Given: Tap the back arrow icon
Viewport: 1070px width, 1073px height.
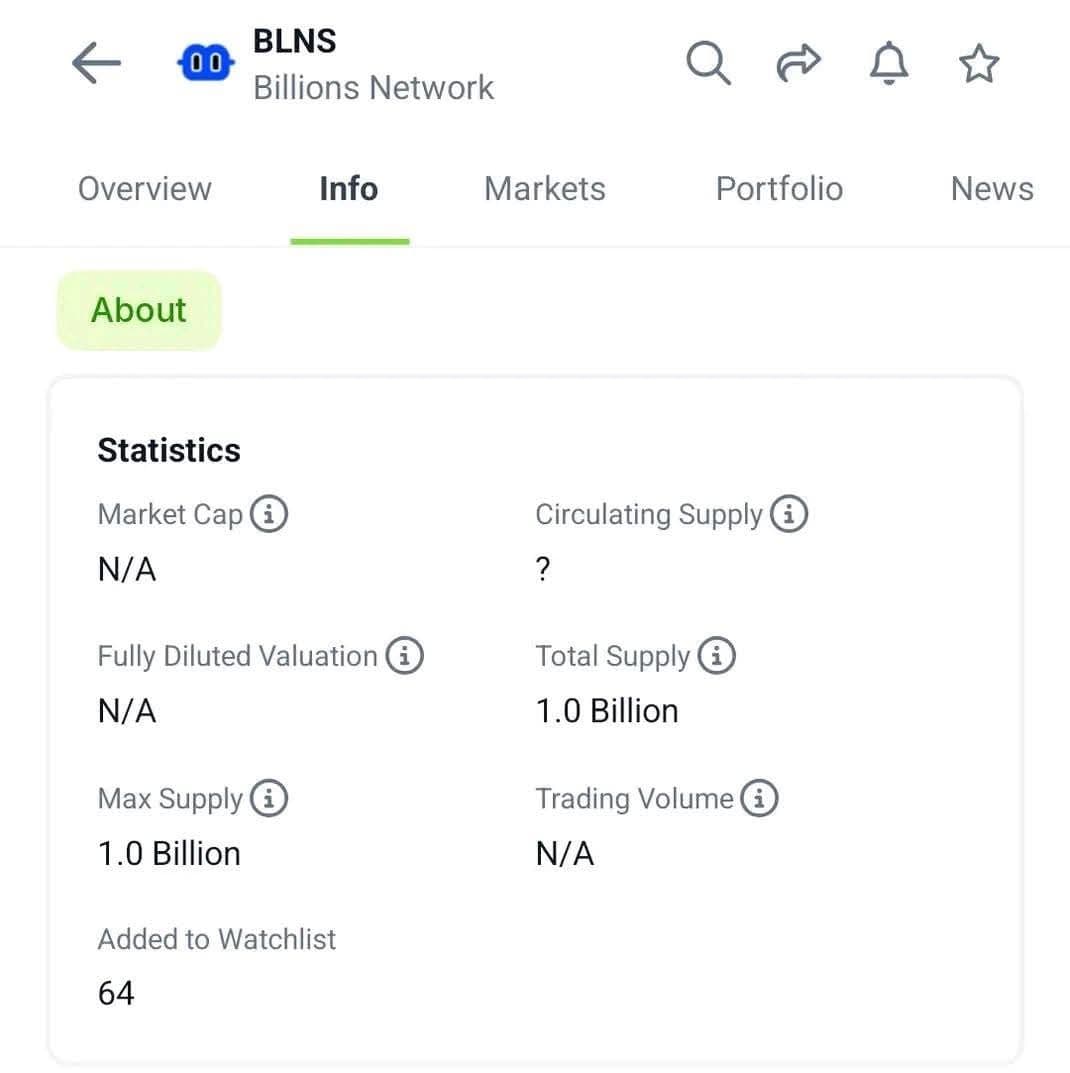Looking at the screenshot, I should pyautogui.click(x=96, y=64).
